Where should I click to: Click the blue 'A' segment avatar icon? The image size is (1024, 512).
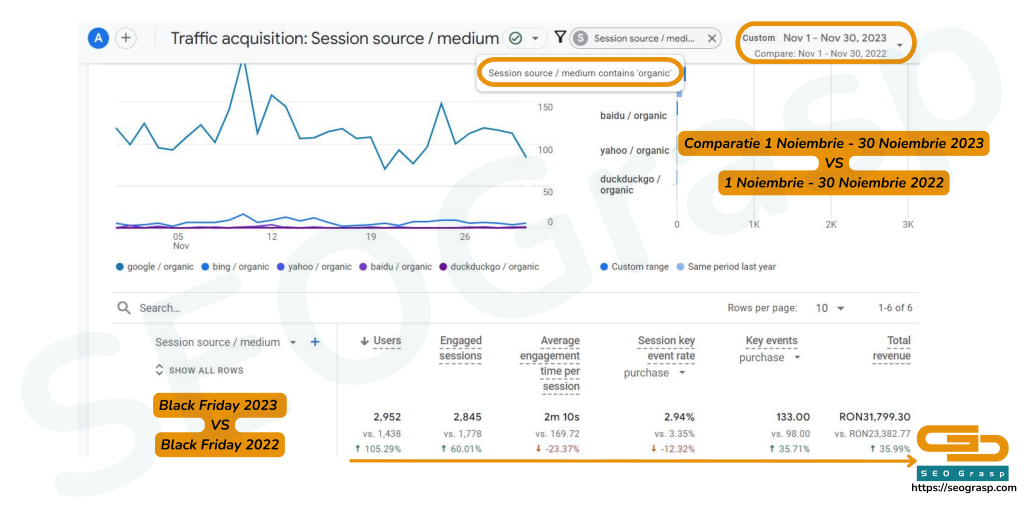click(98, 38)
